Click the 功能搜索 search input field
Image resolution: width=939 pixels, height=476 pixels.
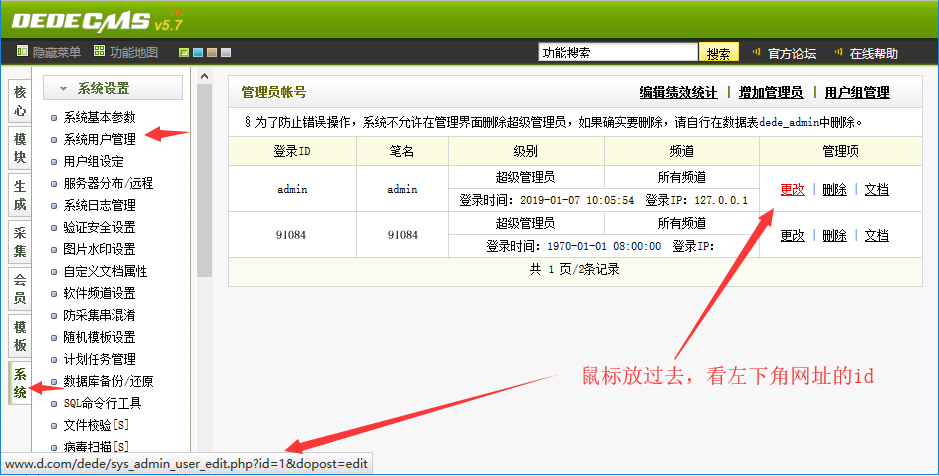(617, 52)
